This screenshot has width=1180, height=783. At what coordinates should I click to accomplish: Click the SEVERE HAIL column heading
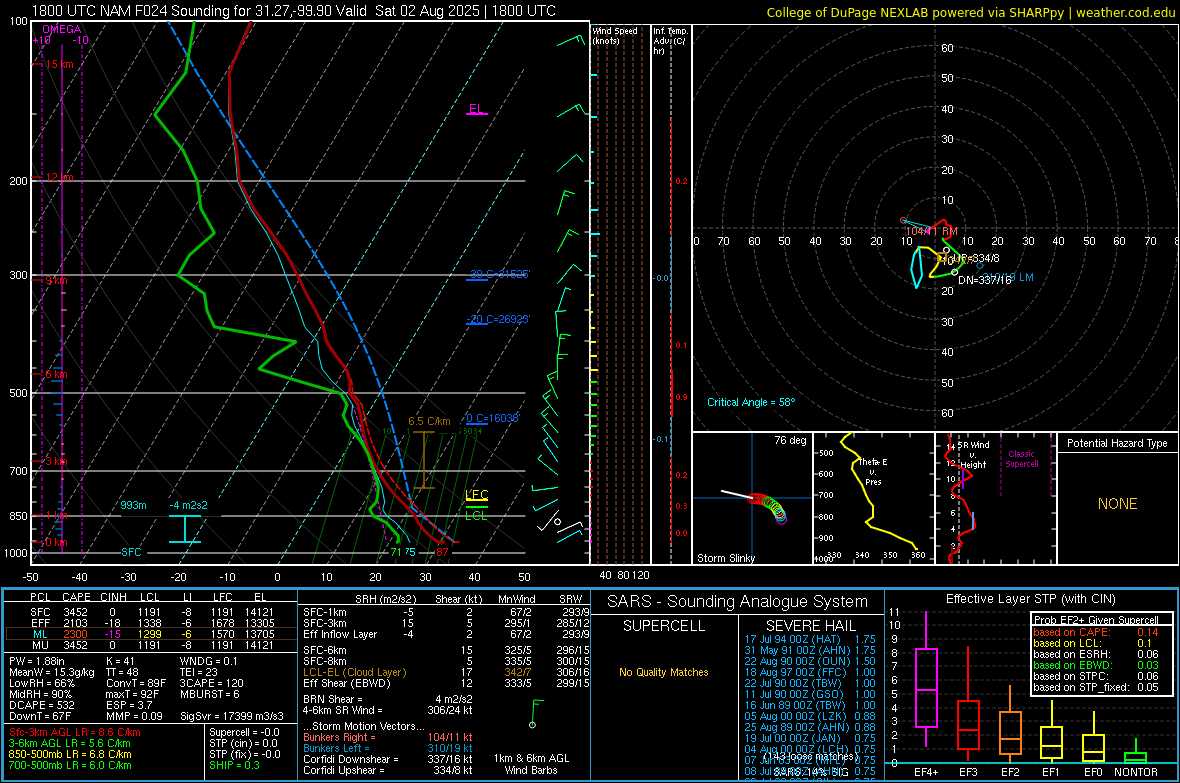click(x=810, y=626)
